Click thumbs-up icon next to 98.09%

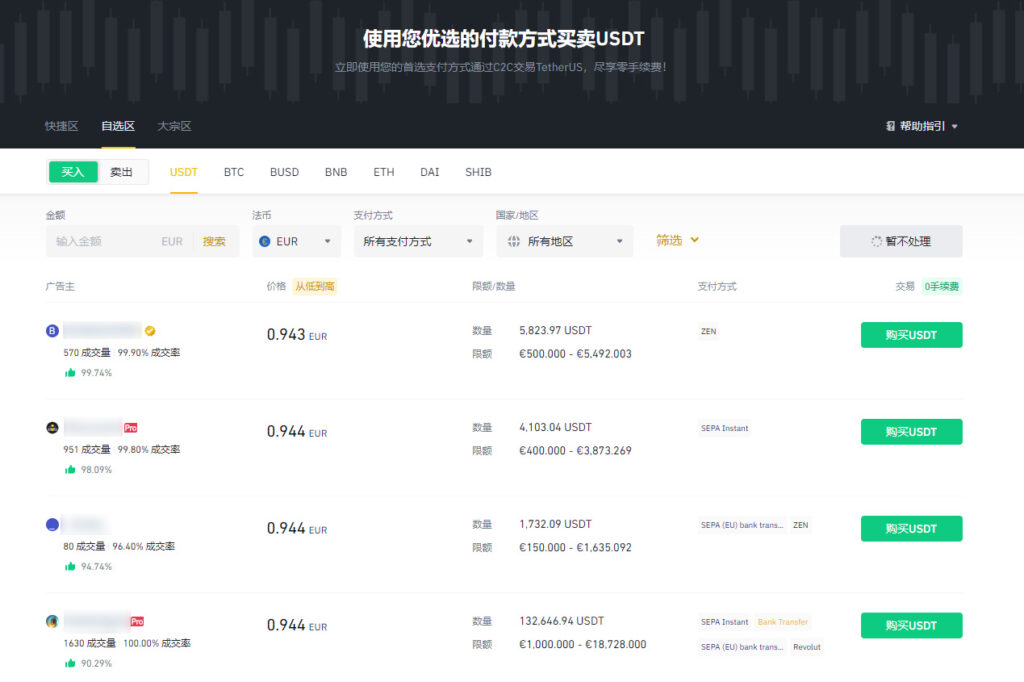click(70, 470)
